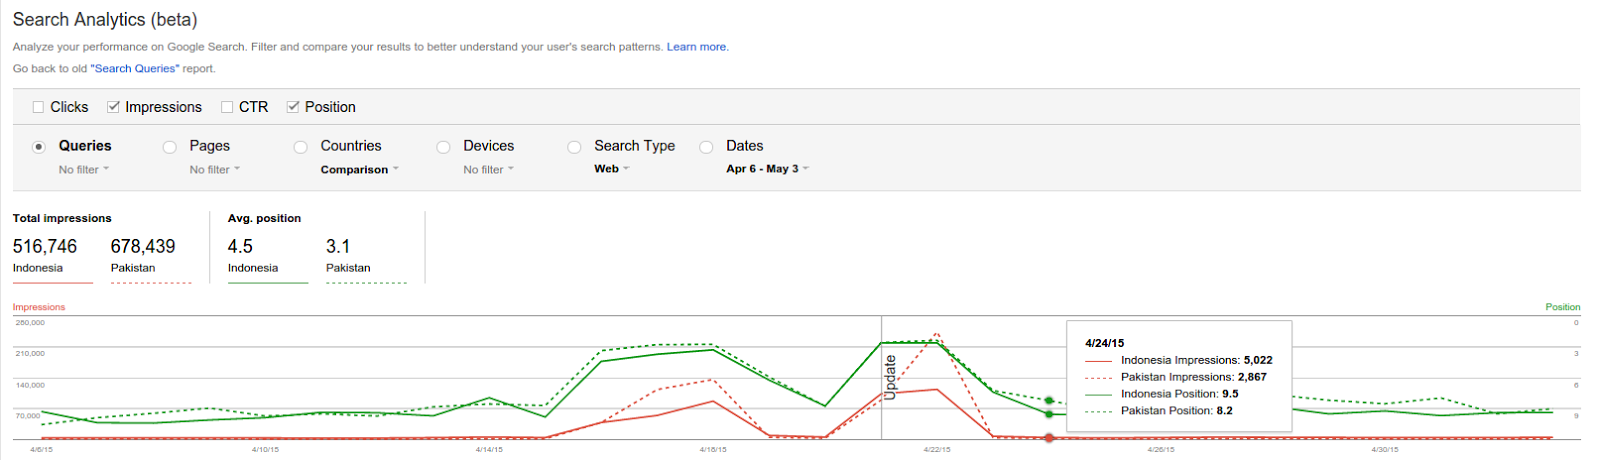Select the Countries radio button
The width and height of the screenshot is (1600, 460).
pos(301,147)
